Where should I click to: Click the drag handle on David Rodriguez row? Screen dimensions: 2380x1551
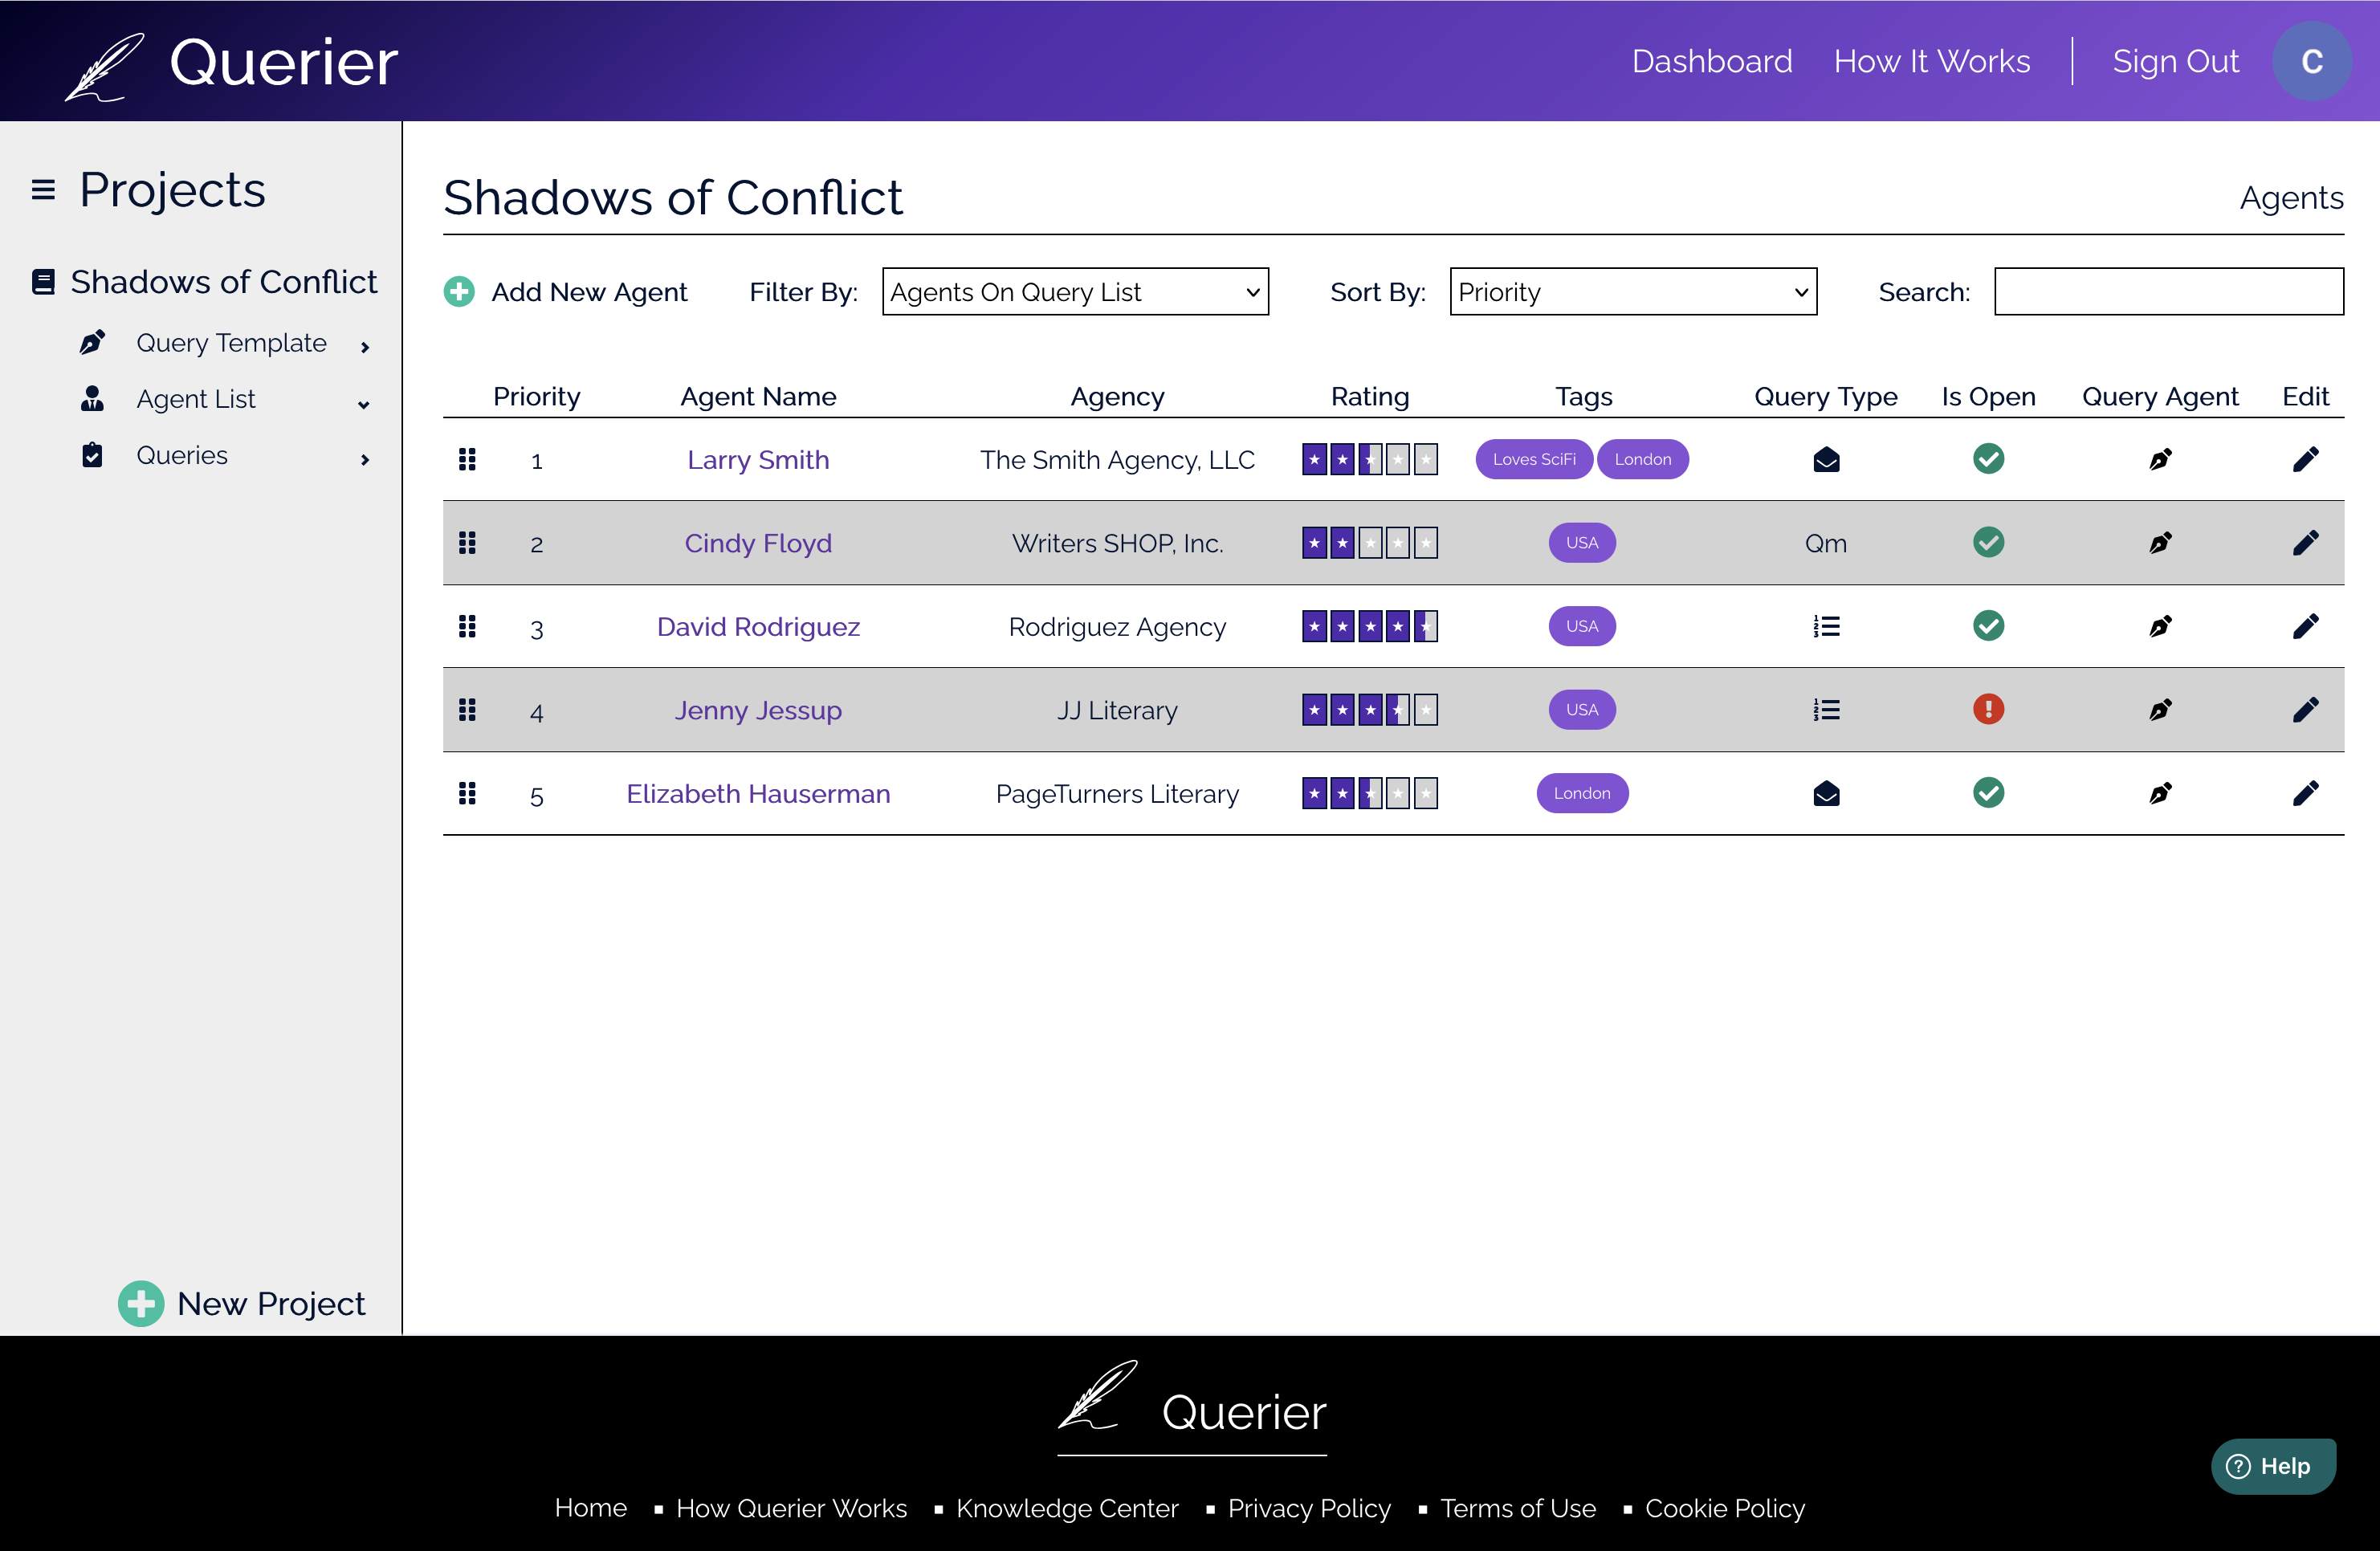click(x=467, y=627)
